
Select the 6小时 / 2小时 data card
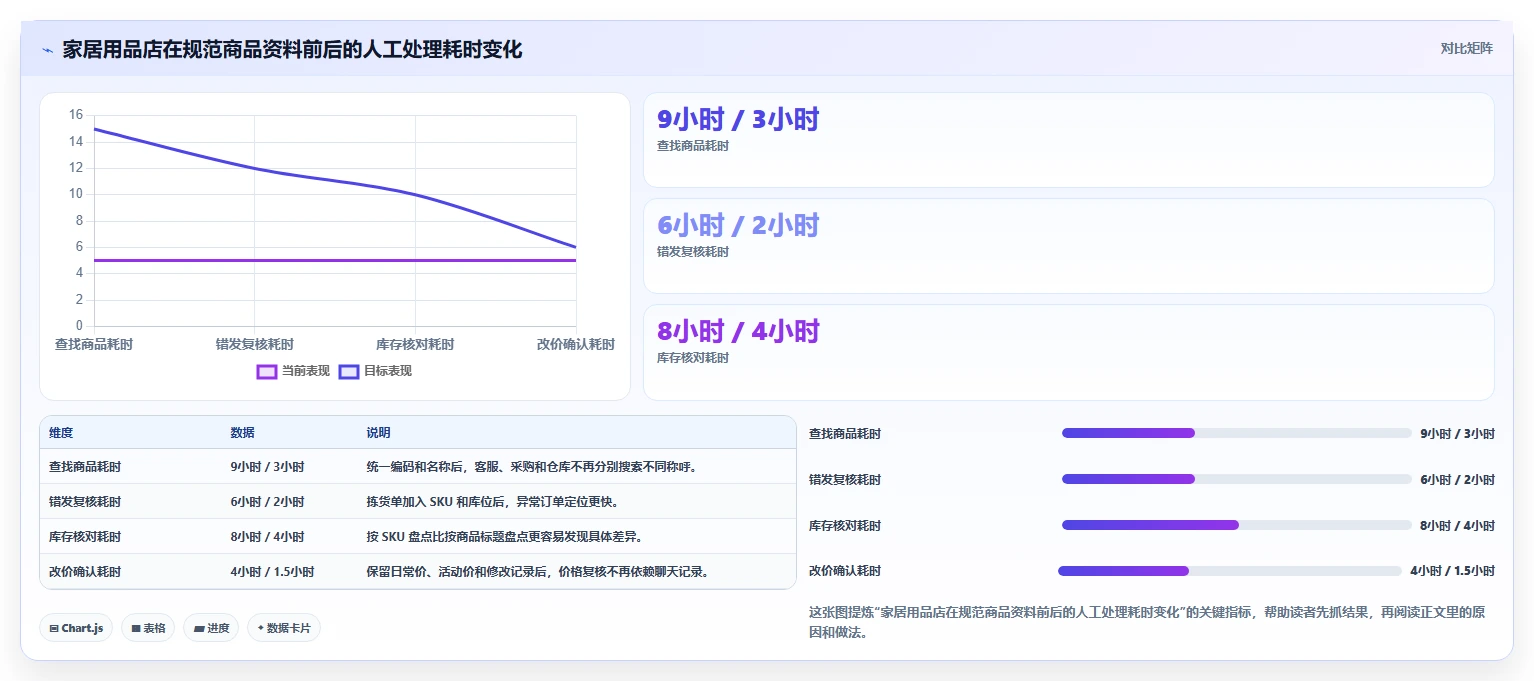pyautogui.click(x=1068, y=246)
